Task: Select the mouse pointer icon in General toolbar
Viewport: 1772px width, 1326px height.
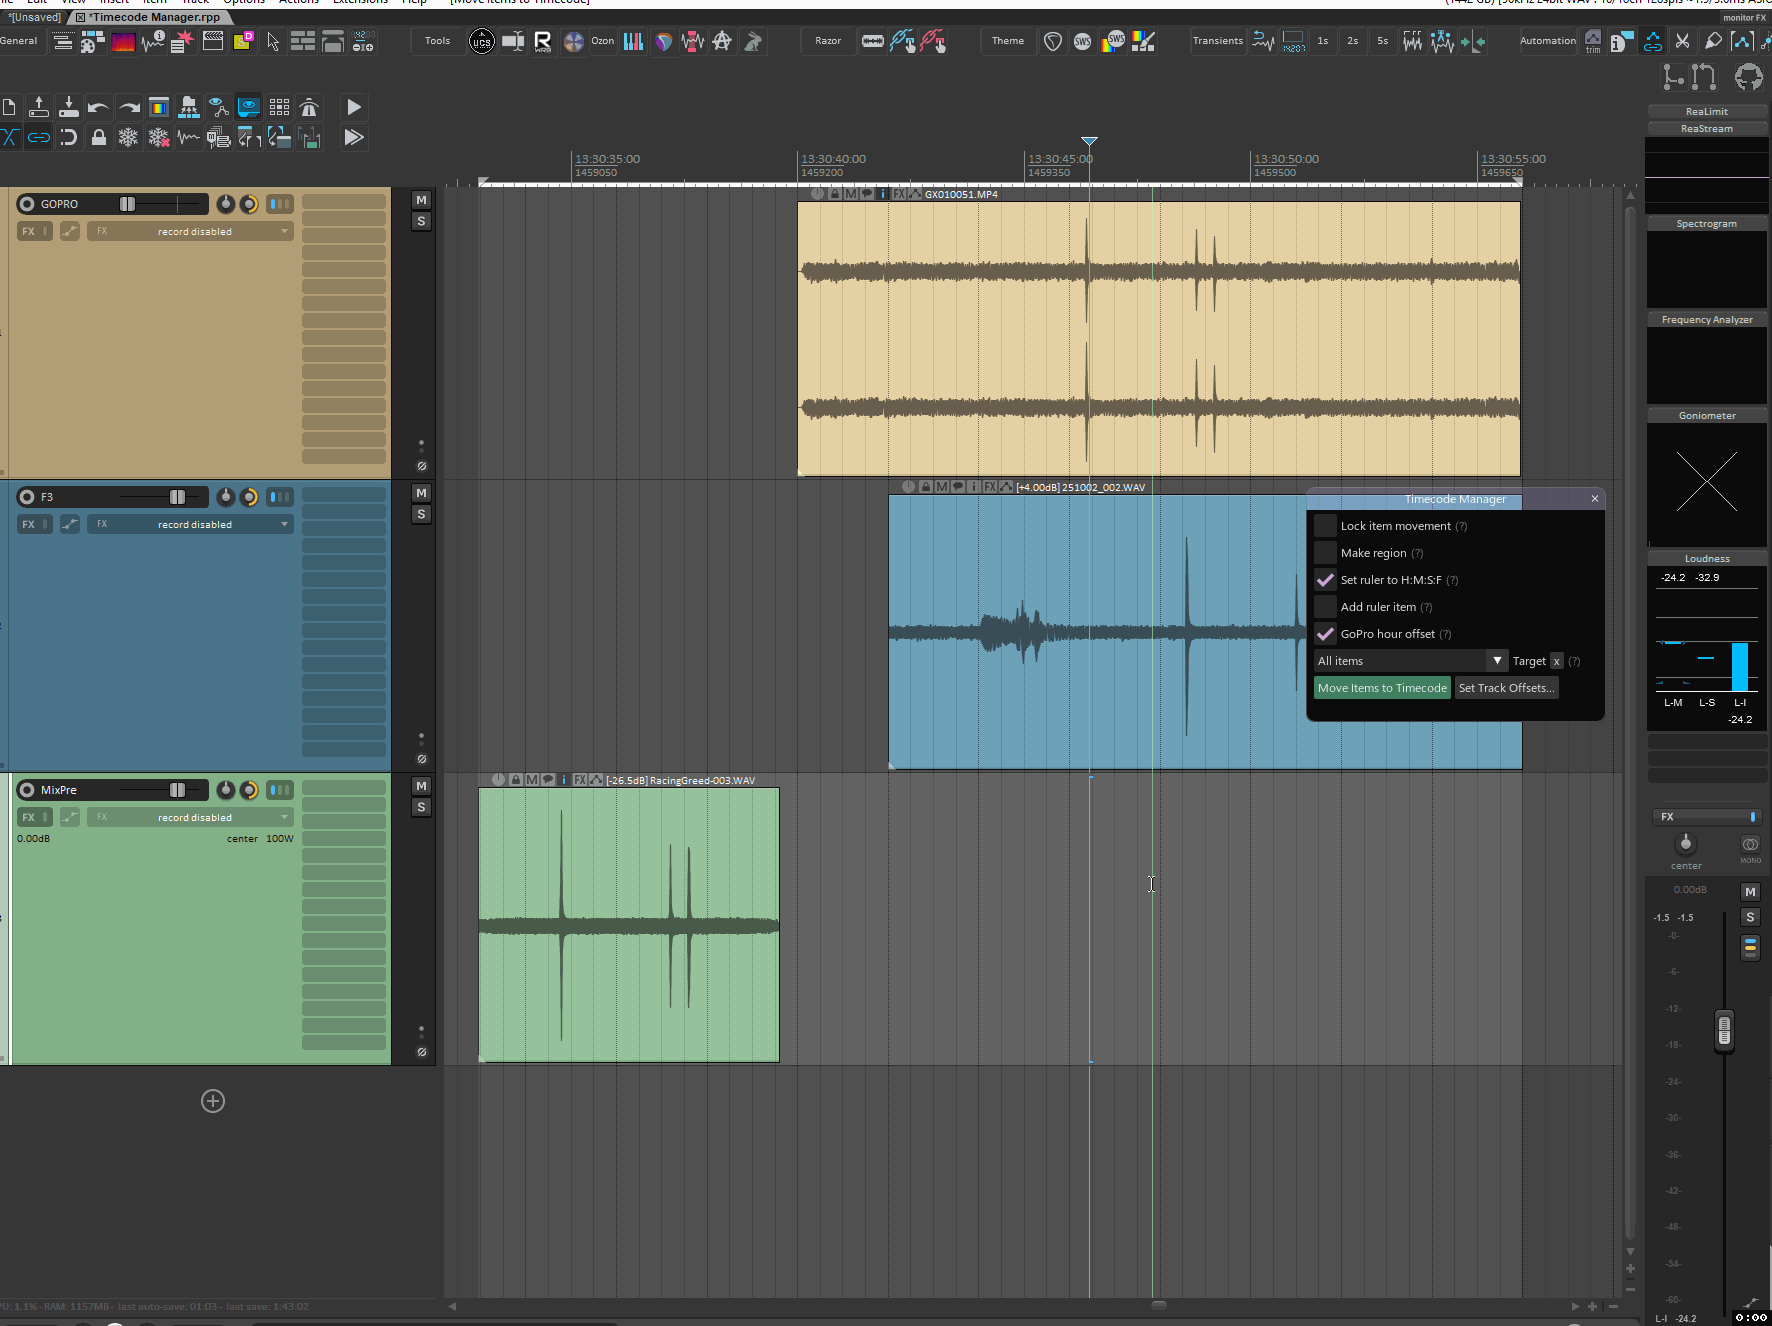Action: (x=273, y=41)
